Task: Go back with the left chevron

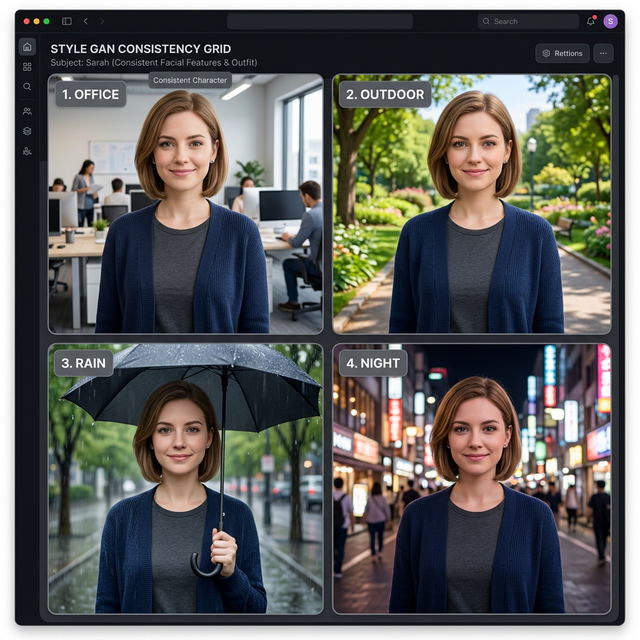Action: (86, 21)
